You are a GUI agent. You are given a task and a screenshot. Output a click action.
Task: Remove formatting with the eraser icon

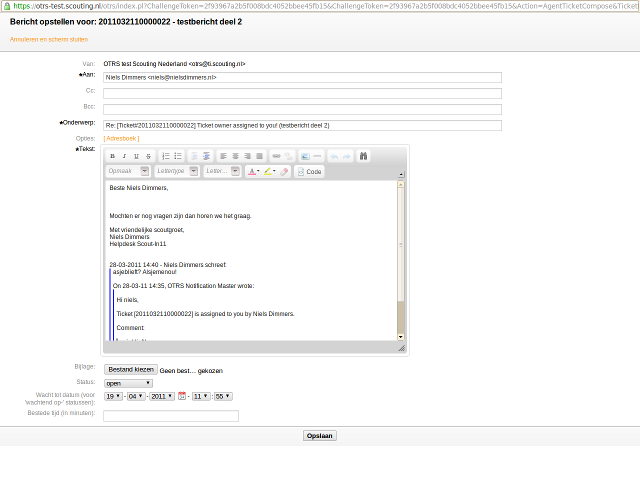coord(284,171)
